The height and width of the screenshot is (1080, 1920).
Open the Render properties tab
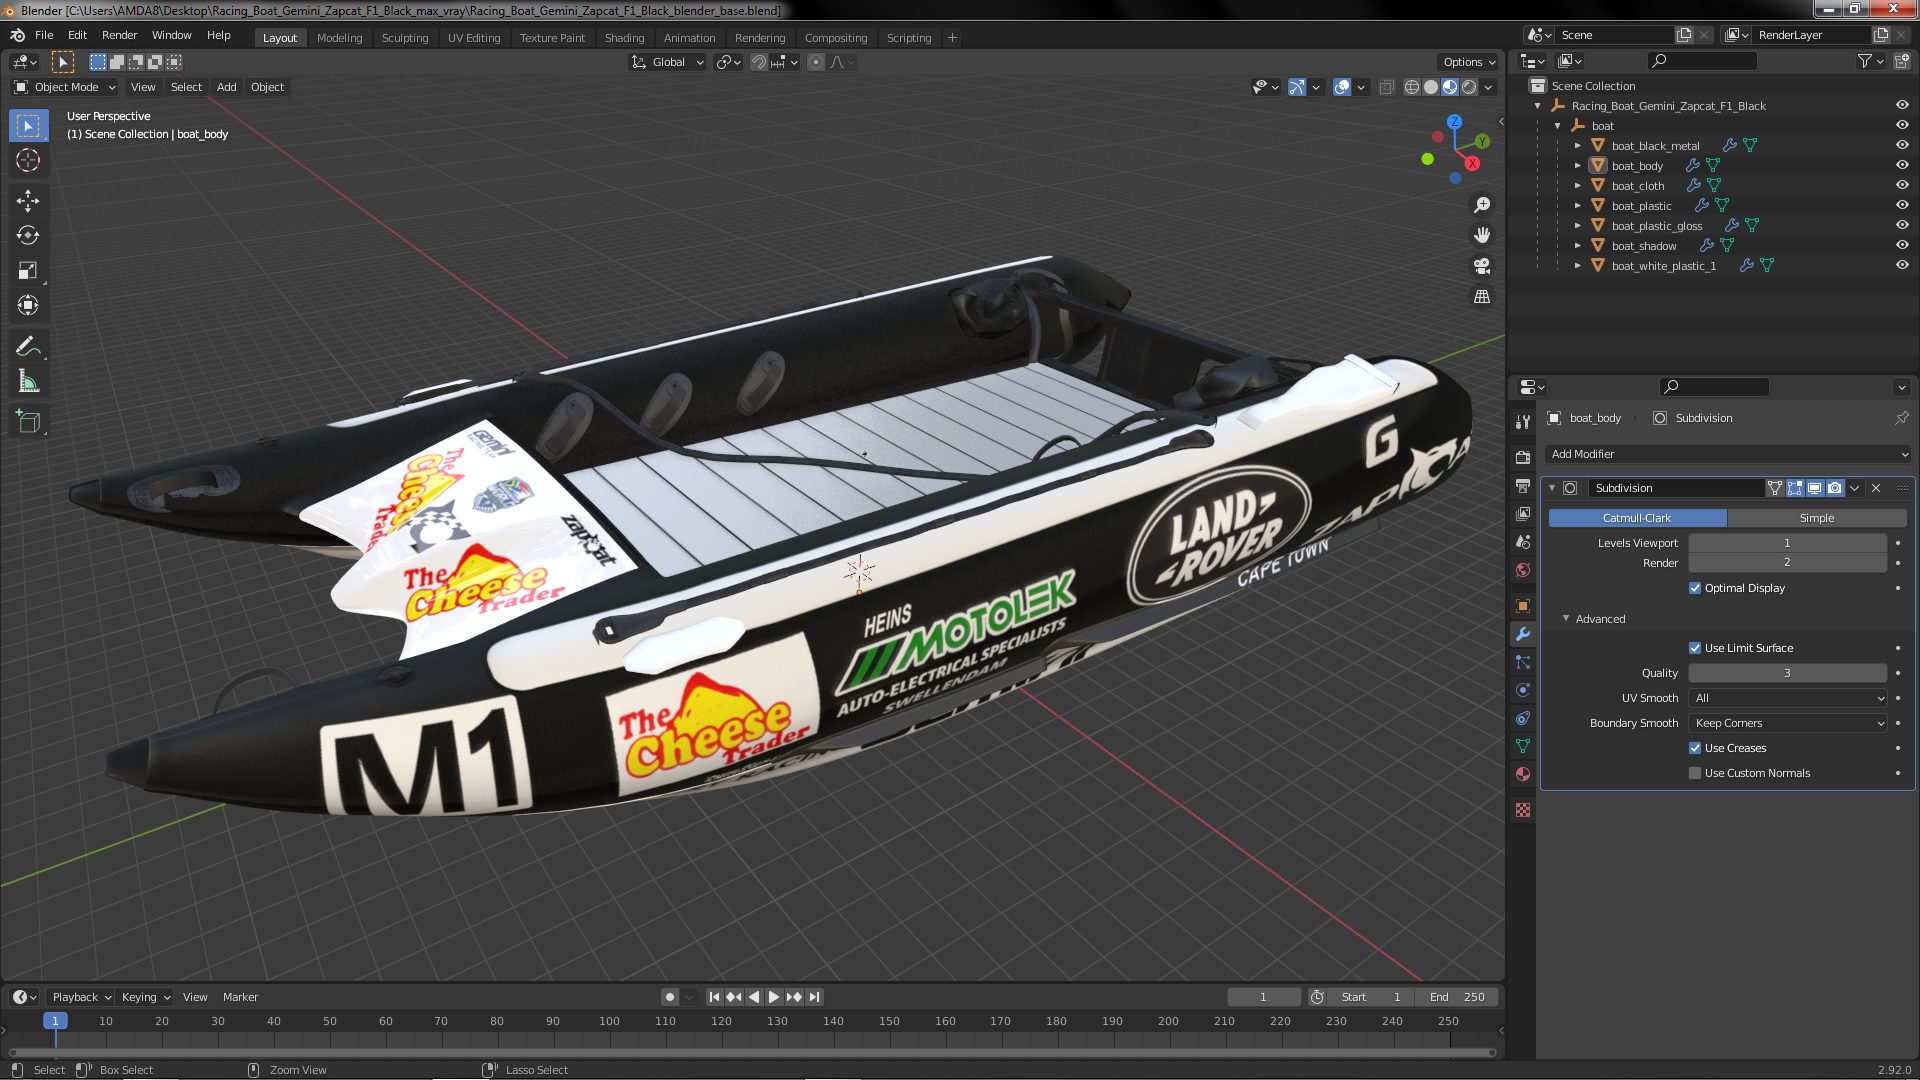point(1523,457)
